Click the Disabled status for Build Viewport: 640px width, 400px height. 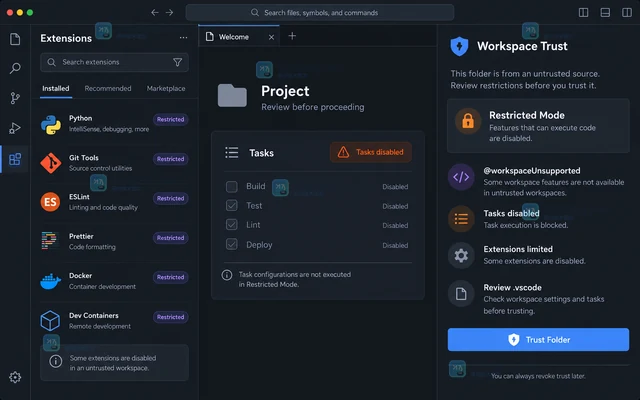click(x=395, y=187)
